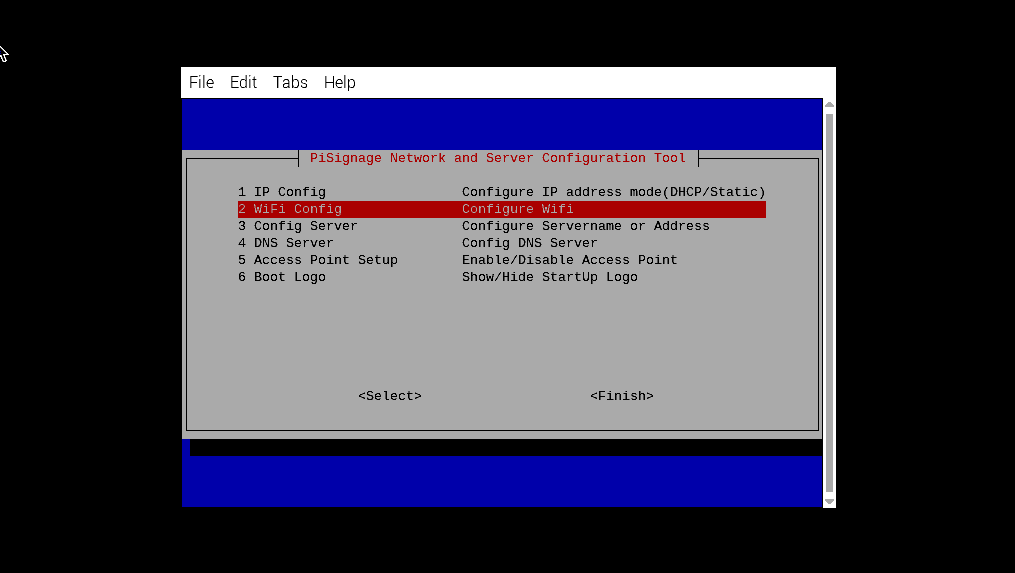1015x573 pixels.
Task: Open the Edit menu
Action: pyautogui.click(x=243, y=82)
